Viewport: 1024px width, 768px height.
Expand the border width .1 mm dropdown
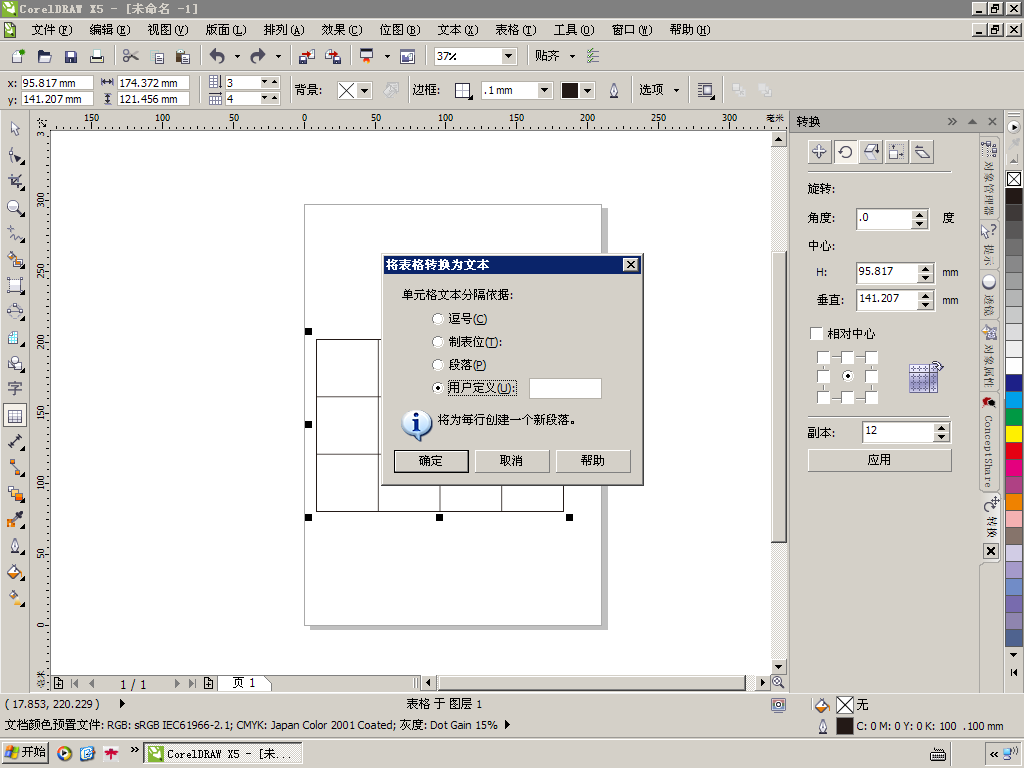[544, 90]
